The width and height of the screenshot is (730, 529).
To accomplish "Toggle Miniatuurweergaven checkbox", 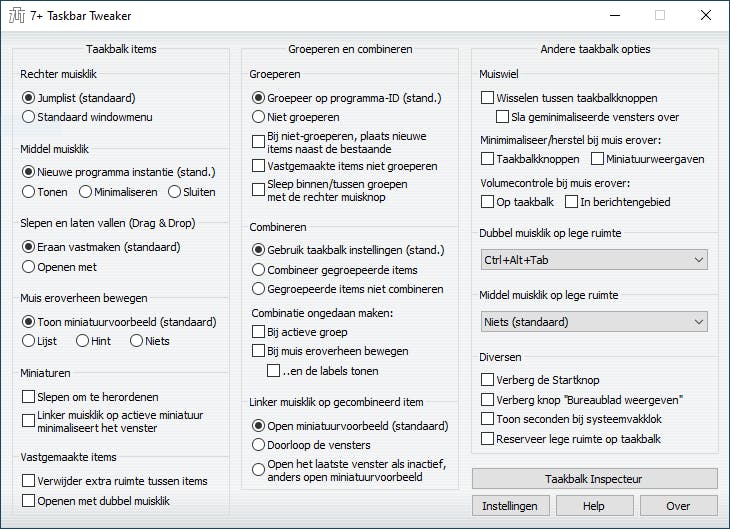I will tap(598, 158).
